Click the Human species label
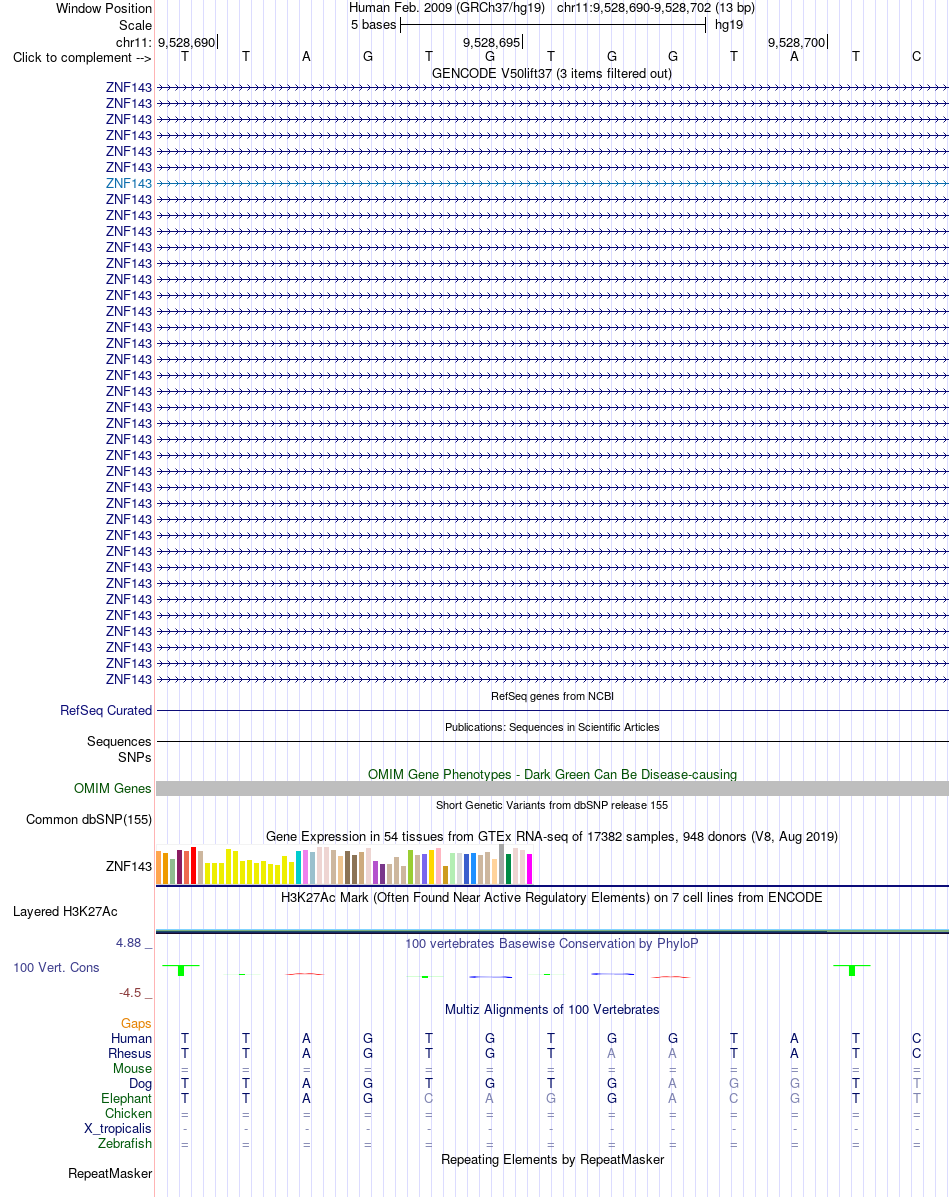This screenshot has height=1197, width=950. [131, 1038]
